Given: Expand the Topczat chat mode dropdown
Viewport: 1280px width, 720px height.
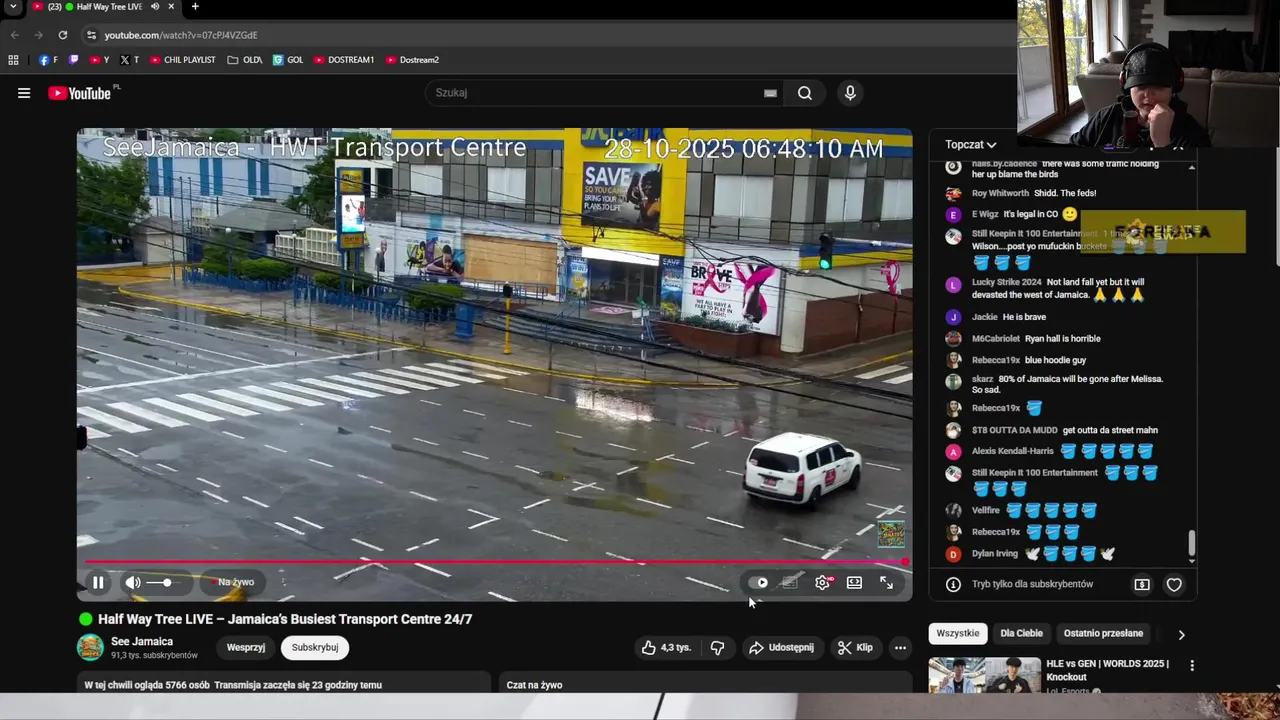Looking at the screenshot, I should (x=971, y=145).
